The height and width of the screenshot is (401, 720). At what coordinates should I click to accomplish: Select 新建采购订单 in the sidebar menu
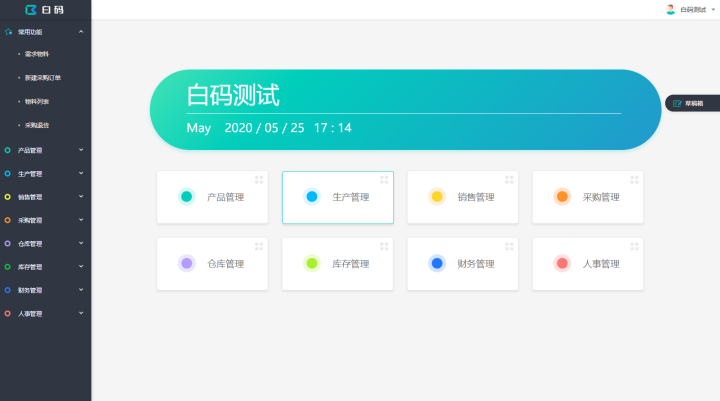click(x=43, y=78)
